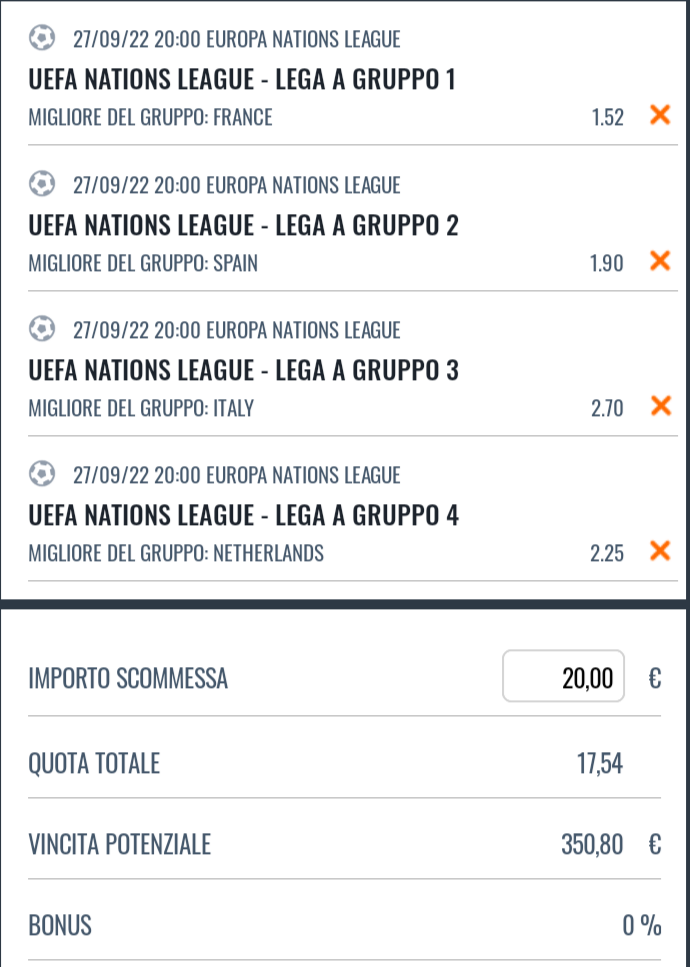690x967 pixels.
Task: Remove the Spain group winner bet
Action: click(x=659, y=262)
